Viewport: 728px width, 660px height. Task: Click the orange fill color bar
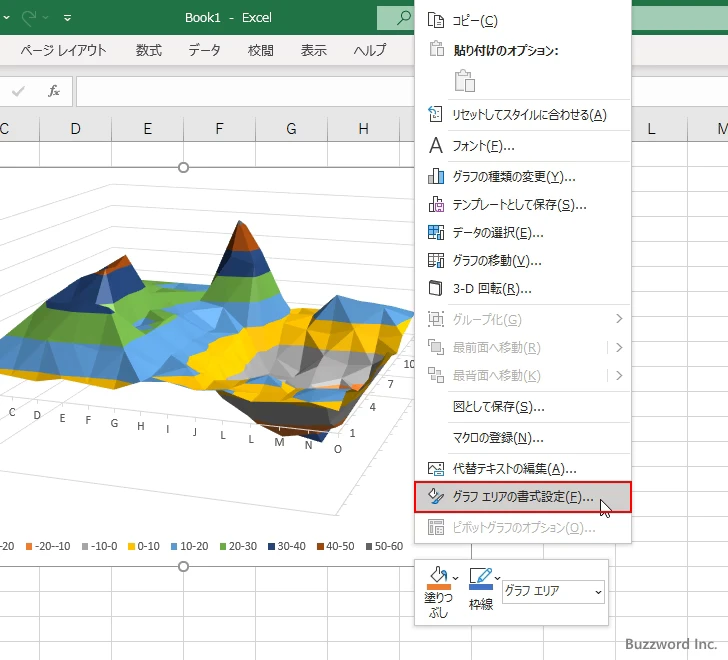pyautogui.click(x=438, y=587)
